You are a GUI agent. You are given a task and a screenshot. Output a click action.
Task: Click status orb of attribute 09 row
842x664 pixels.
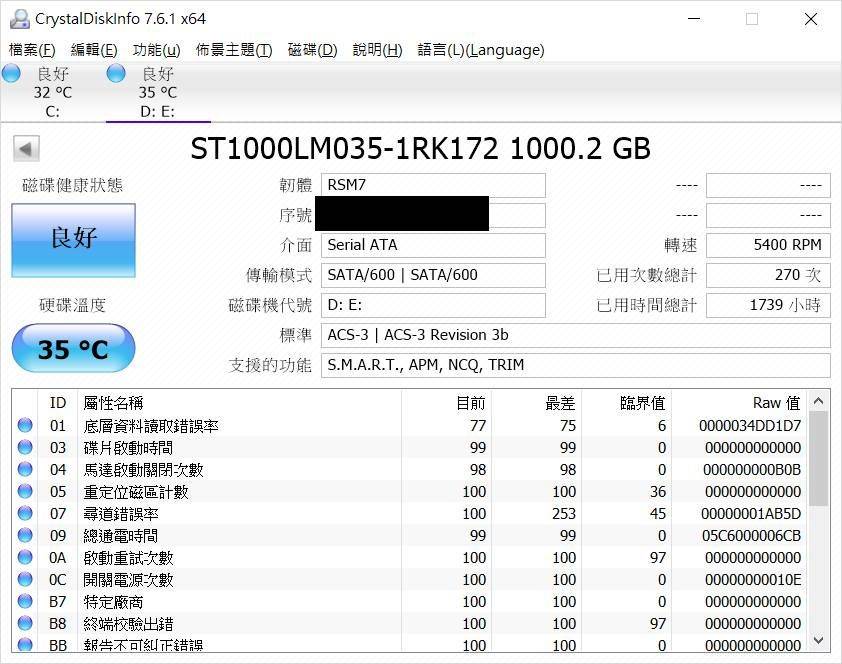(x=25, y=535)
